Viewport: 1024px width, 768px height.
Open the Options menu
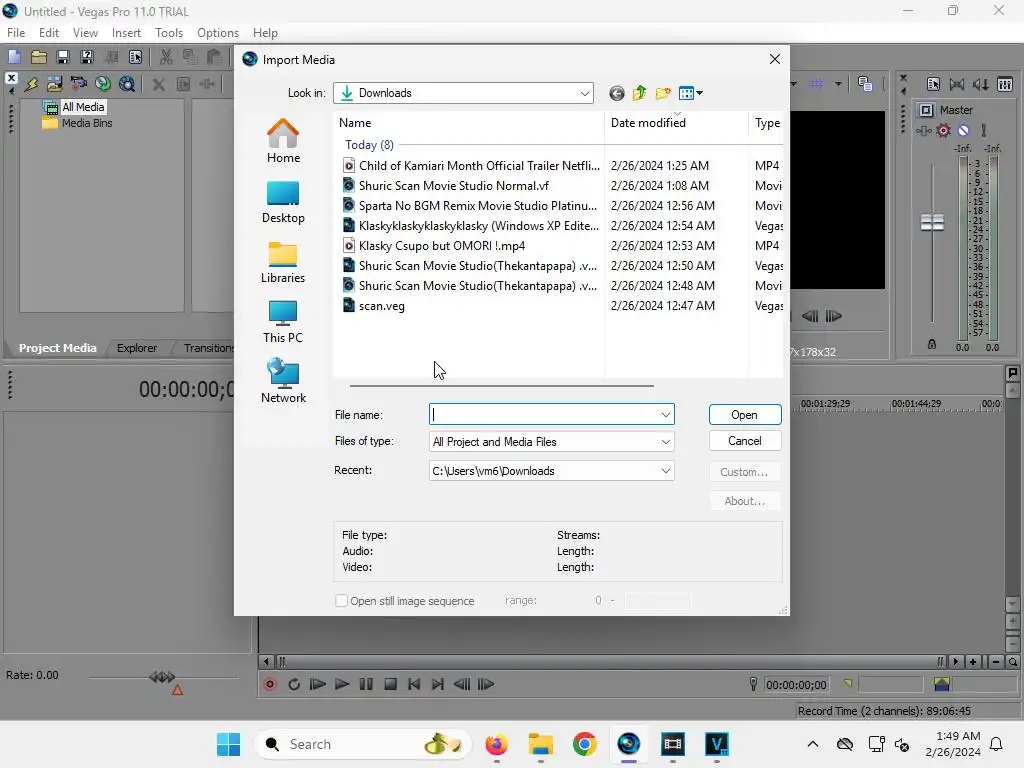click(x=218, y=33)
